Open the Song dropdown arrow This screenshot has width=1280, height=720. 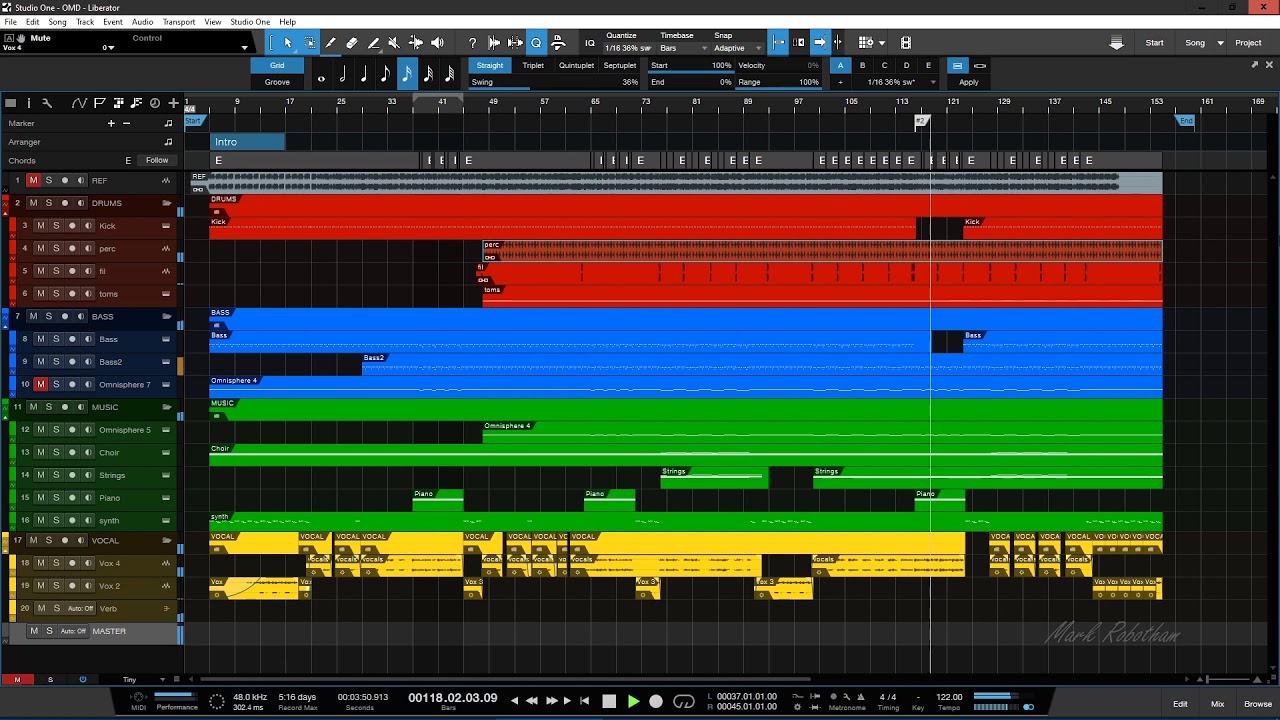coord(1220,43)
